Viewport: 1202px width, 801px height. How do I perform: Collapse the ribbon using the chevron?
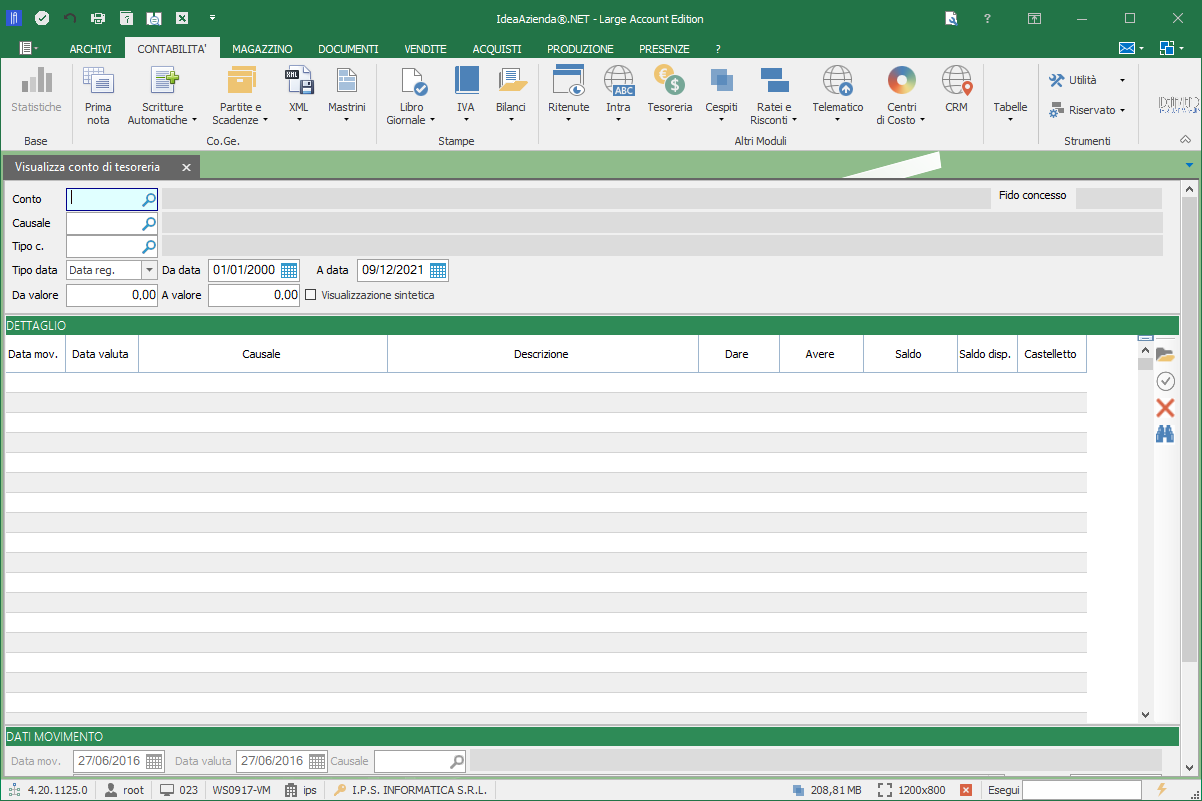point(1186,140)
